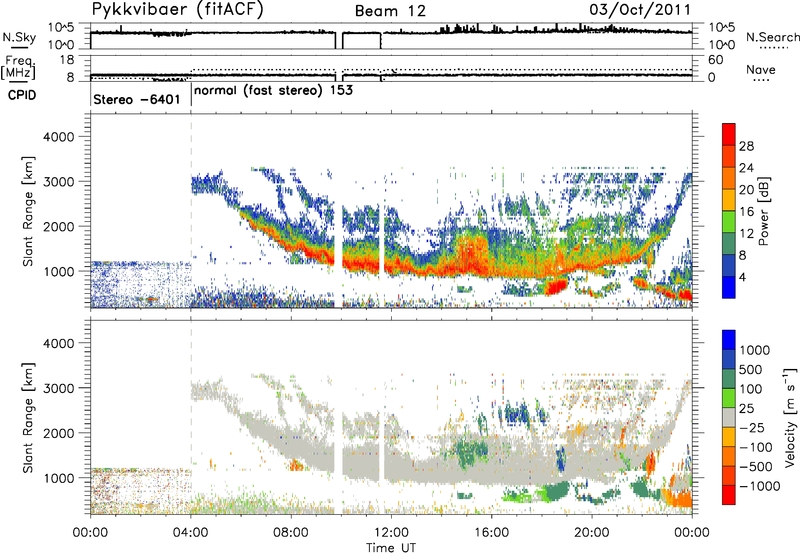Click the '16:00' time axis label

(491, 533)
